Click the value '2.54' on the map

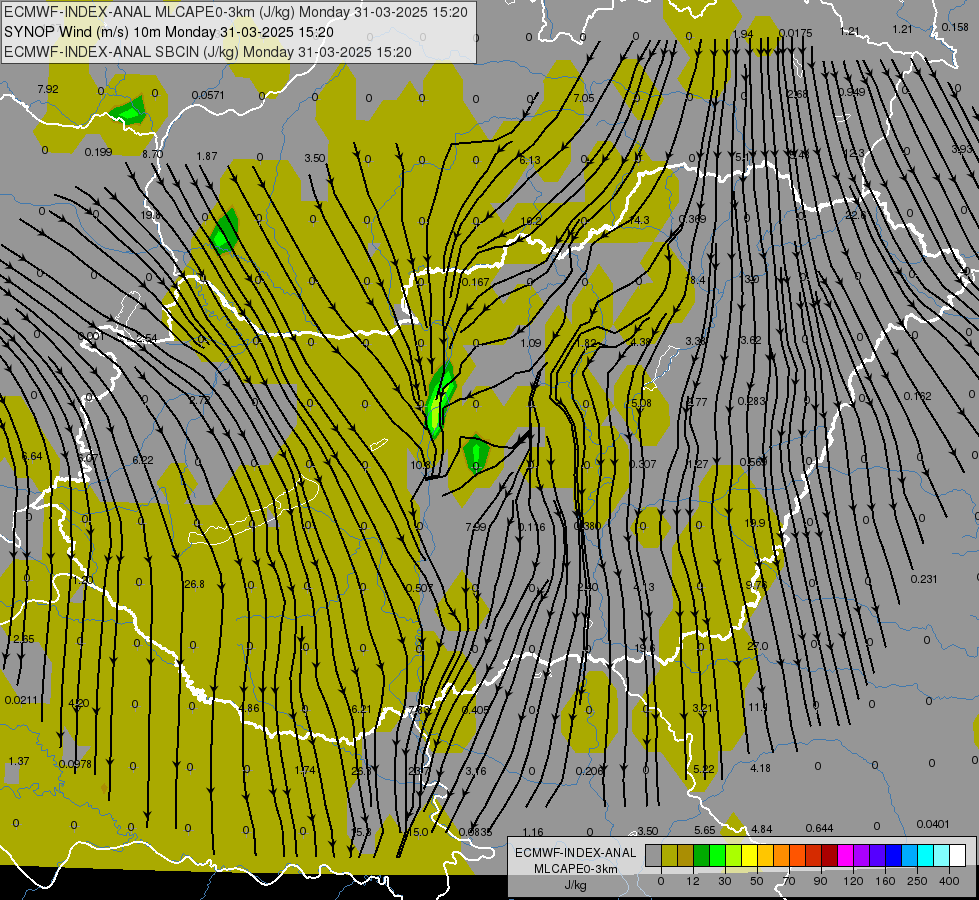click(147, 339)
